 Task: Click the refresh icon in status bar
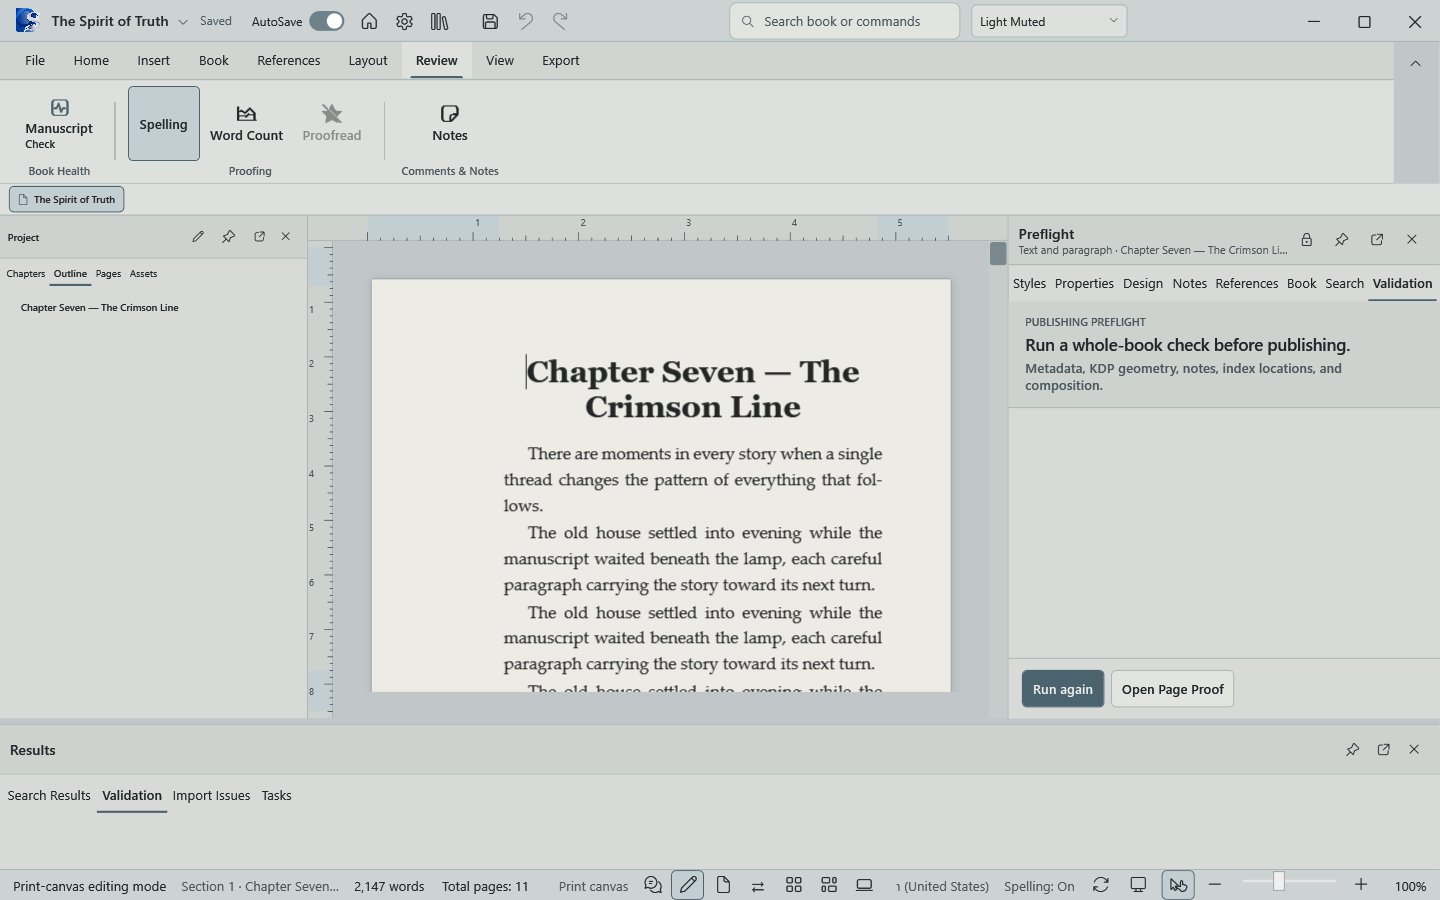1101,885
